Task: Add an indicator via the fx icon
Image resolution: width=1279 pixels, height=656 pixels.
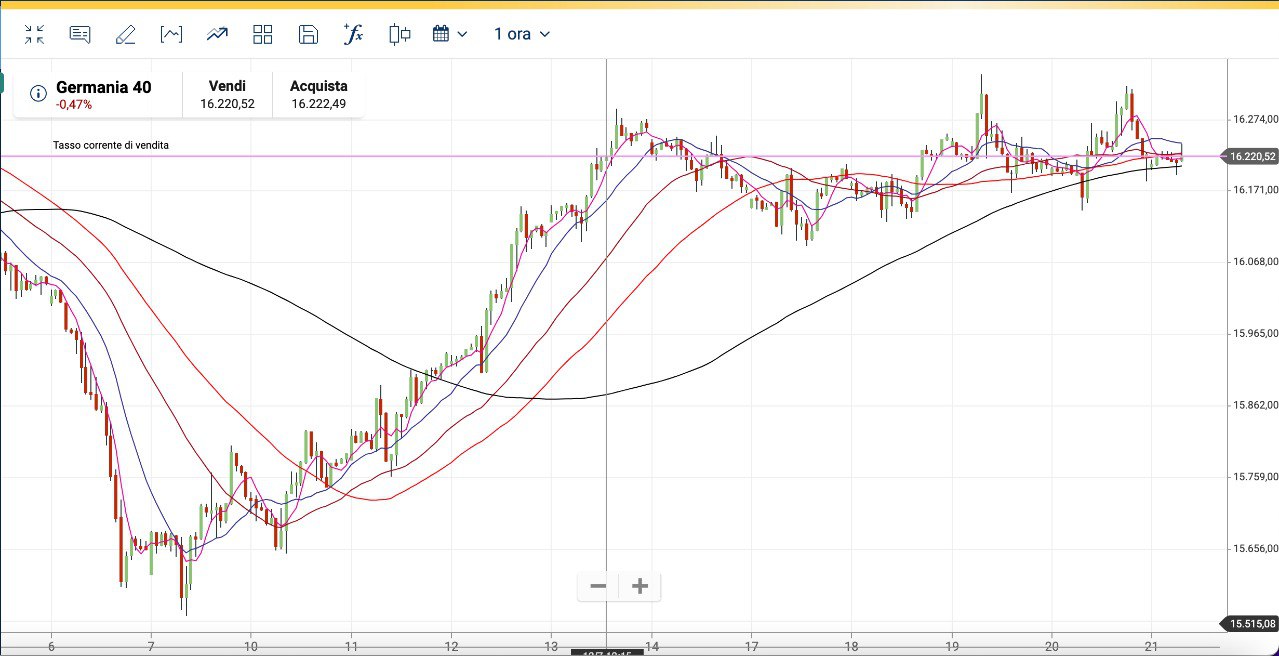Action: tap(353, 34)
